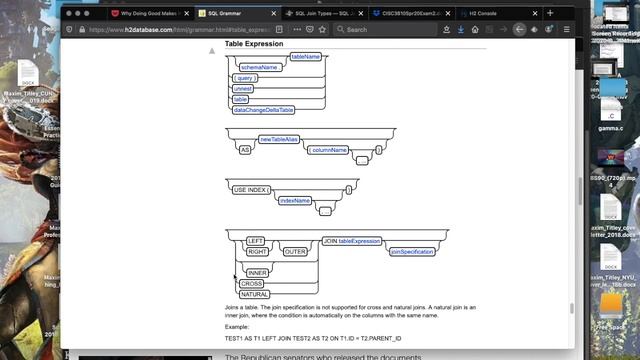Click the columnName link
640x360 pixels.
pyautogui.click(x=328, y=150)
